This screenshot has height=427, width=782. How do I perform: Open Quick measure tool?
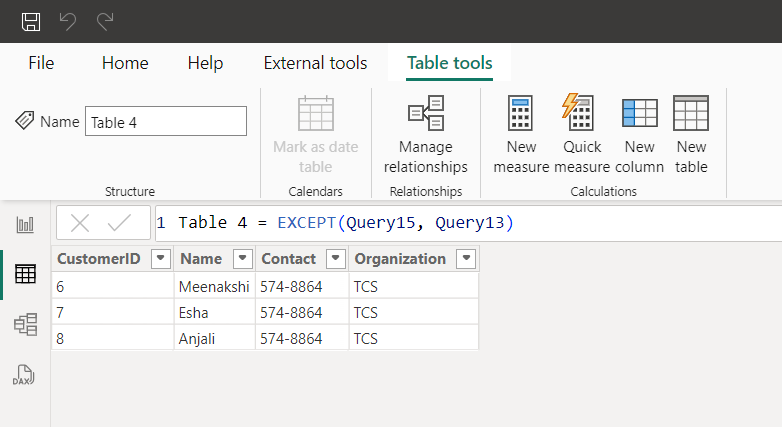point(581,136)
